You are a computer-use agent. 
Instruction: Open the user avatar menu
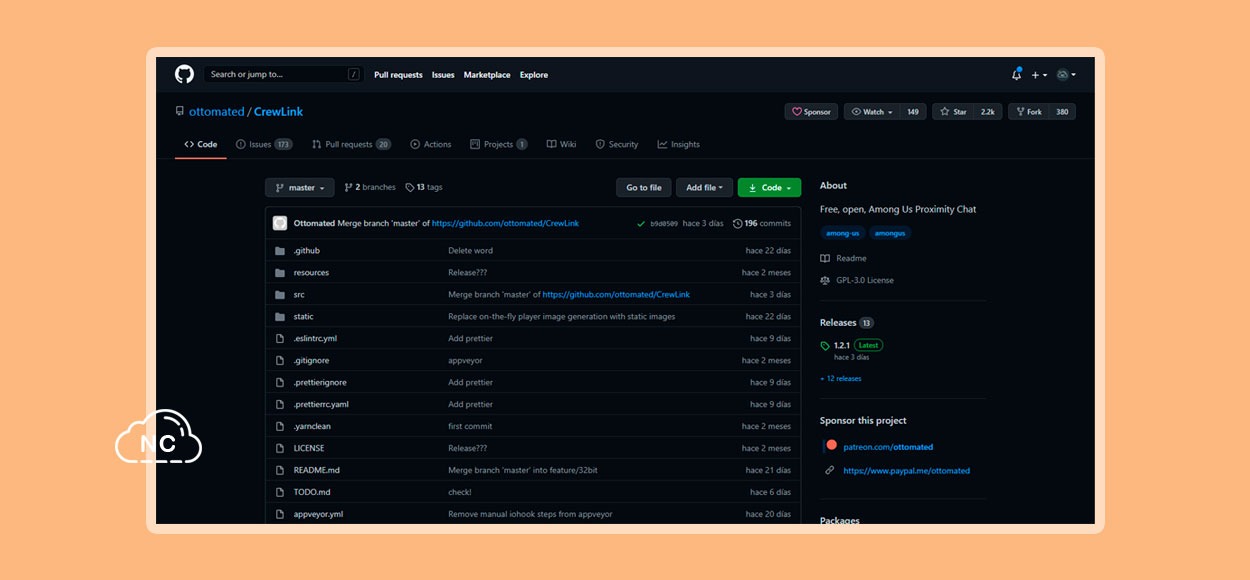point(1066,75)
